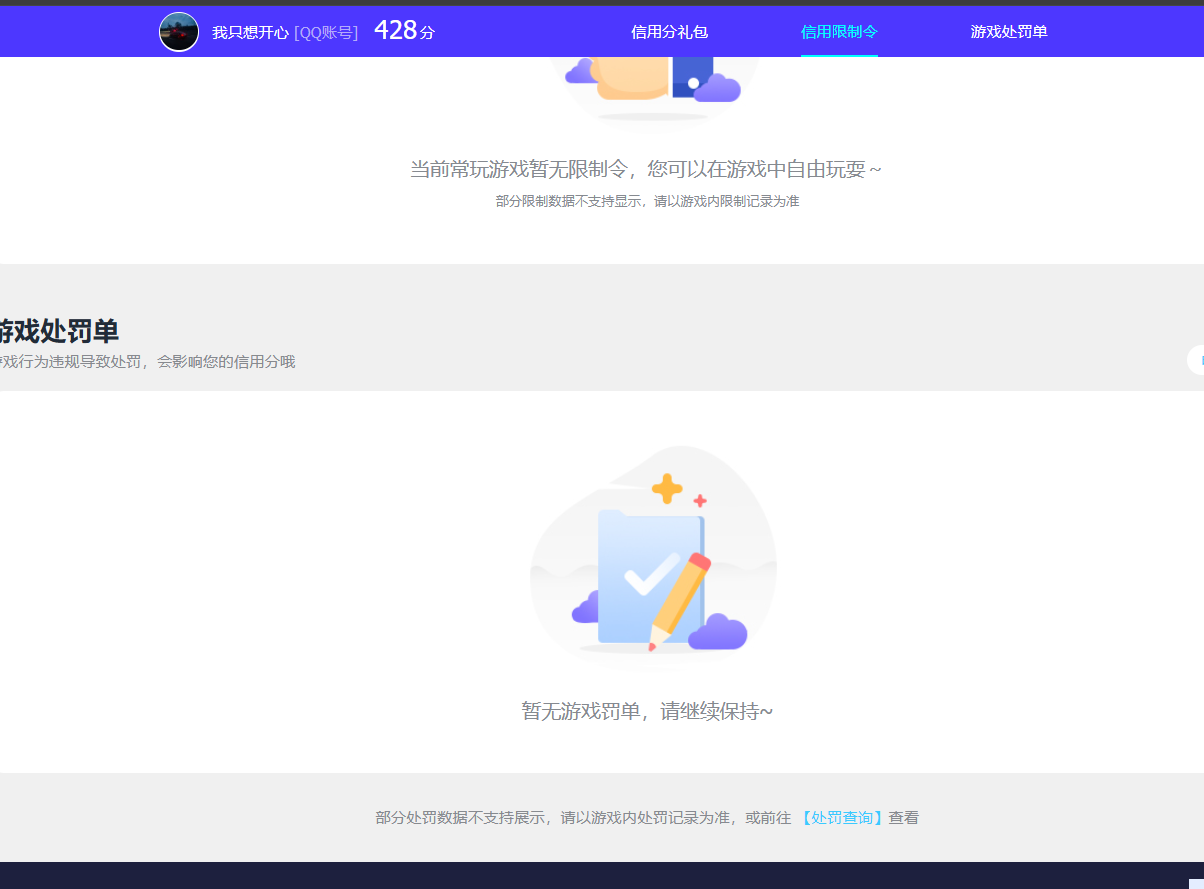Select the 信用限制令 navigation tab
This screenshot has width=1204, height=889.
[838, 31]
